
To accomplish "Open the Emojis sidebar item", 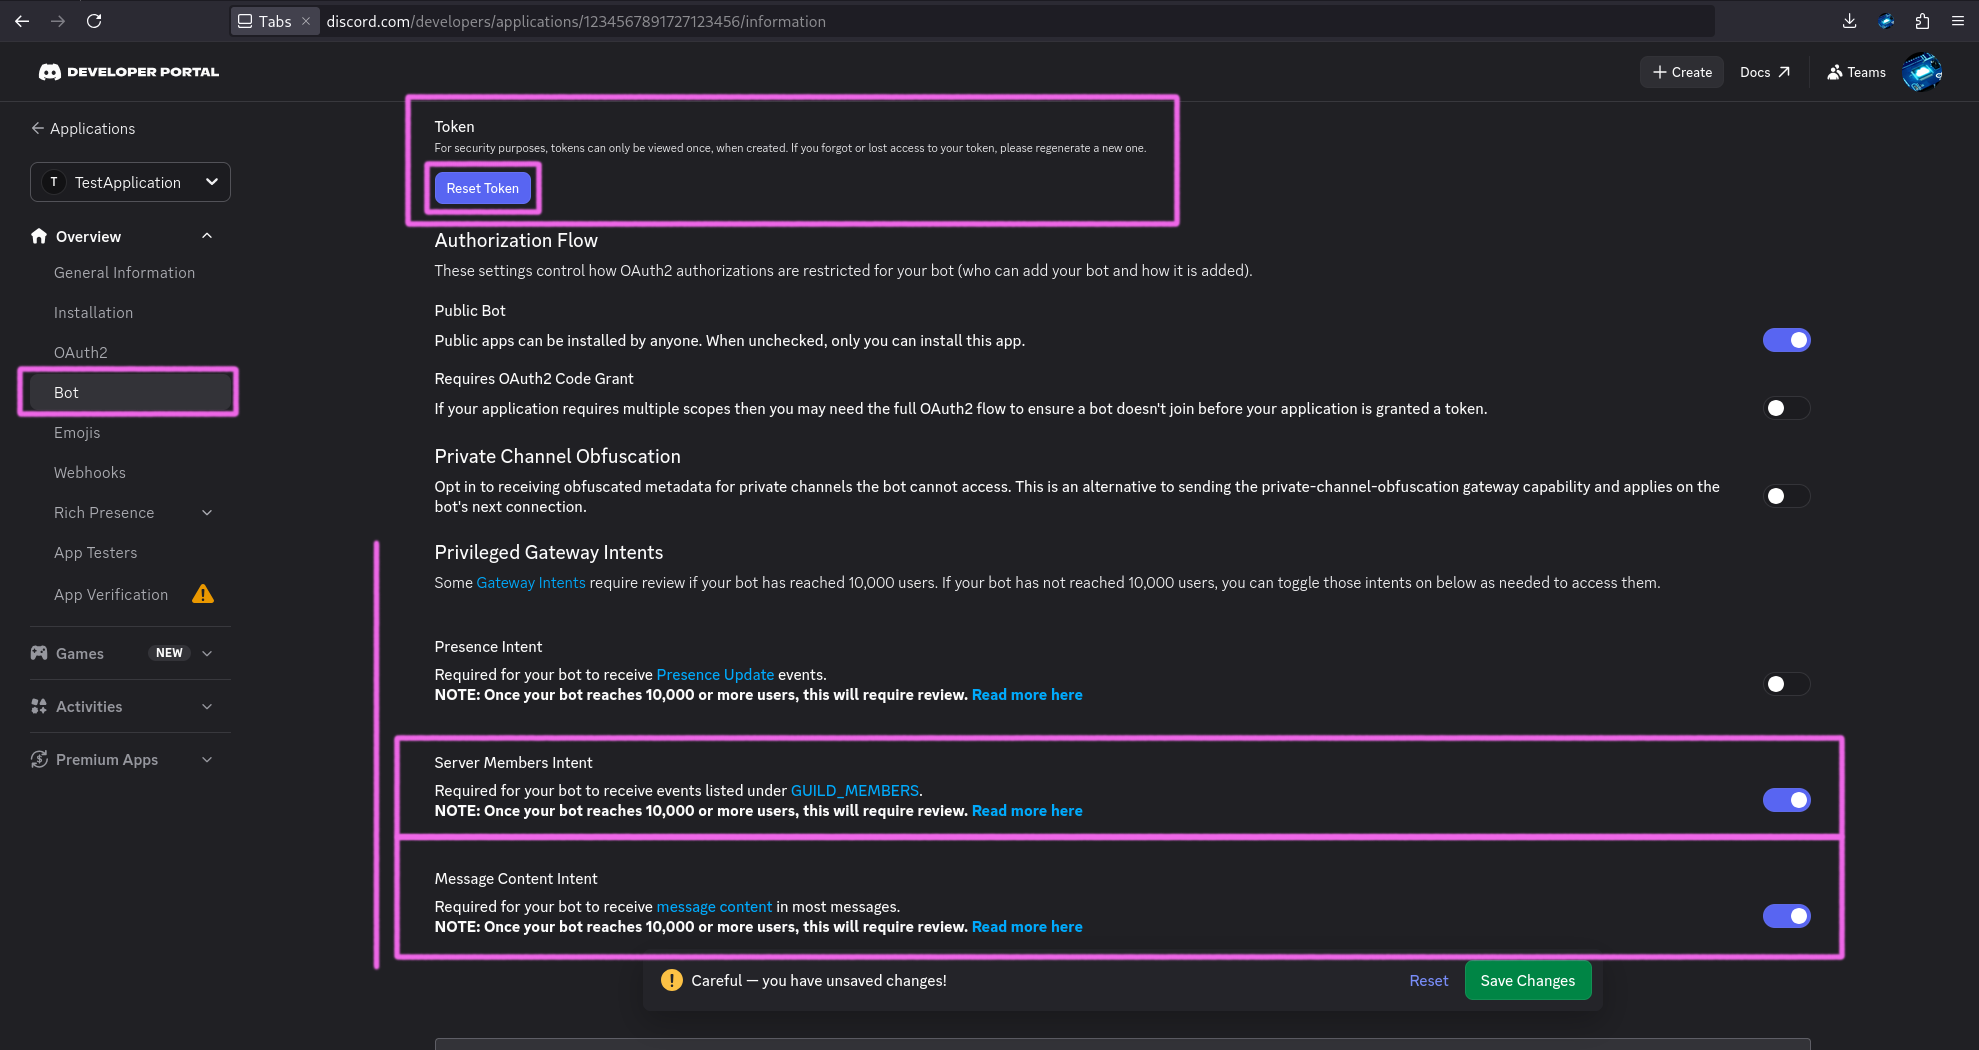I will [x=77, y=433].
